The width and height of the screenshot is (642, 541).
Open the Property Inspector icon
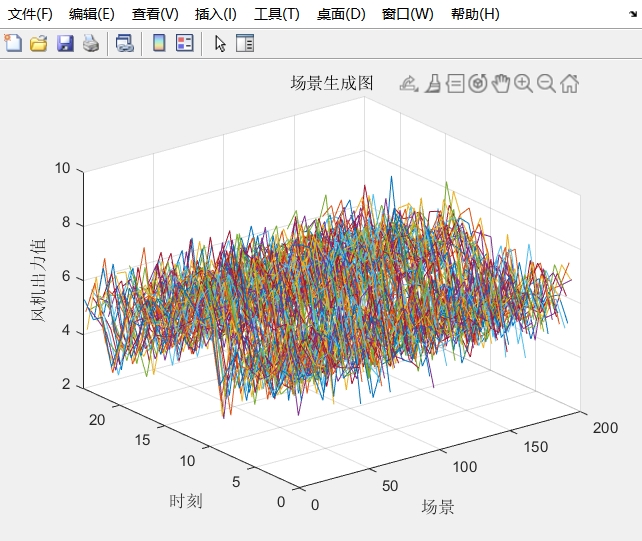click(x=245, y=43)
